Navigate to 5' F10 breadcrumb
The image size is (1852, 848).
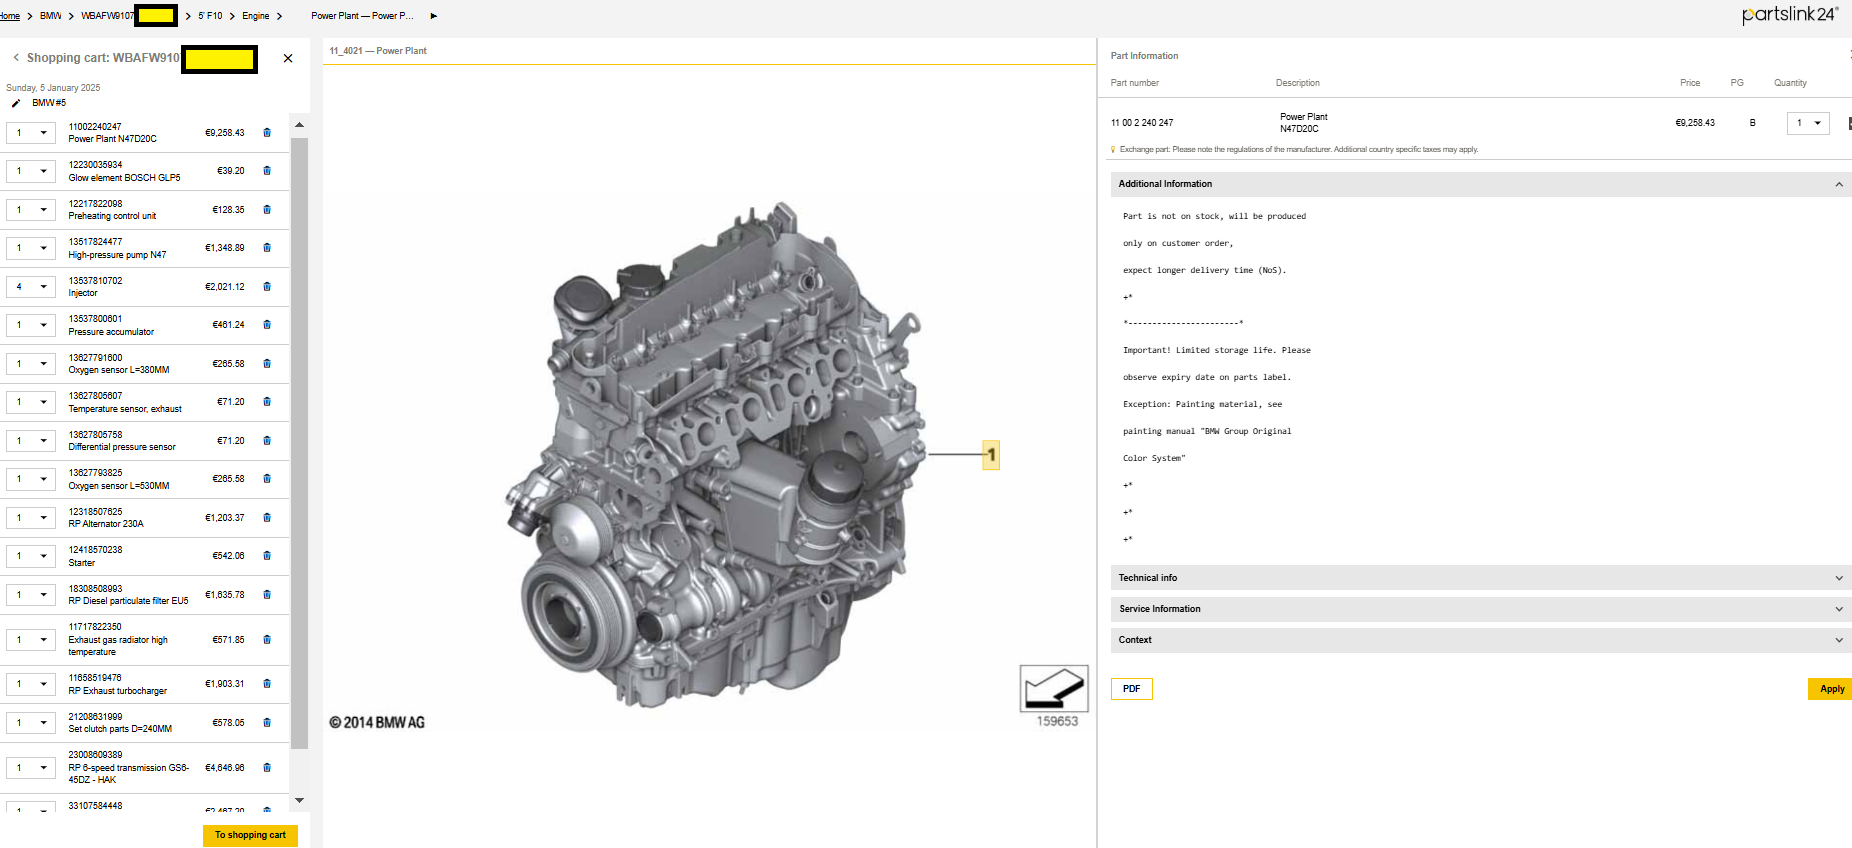[210, 16]
